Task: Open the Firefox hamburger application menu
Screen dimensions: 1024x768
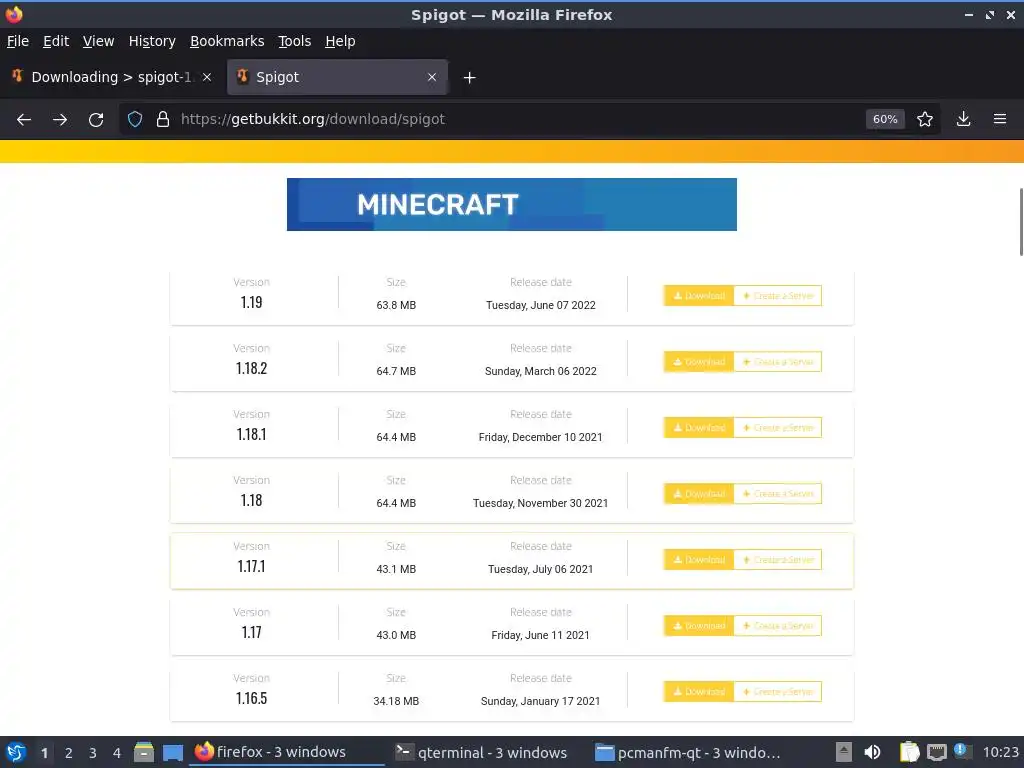Action: point(1000,120)
